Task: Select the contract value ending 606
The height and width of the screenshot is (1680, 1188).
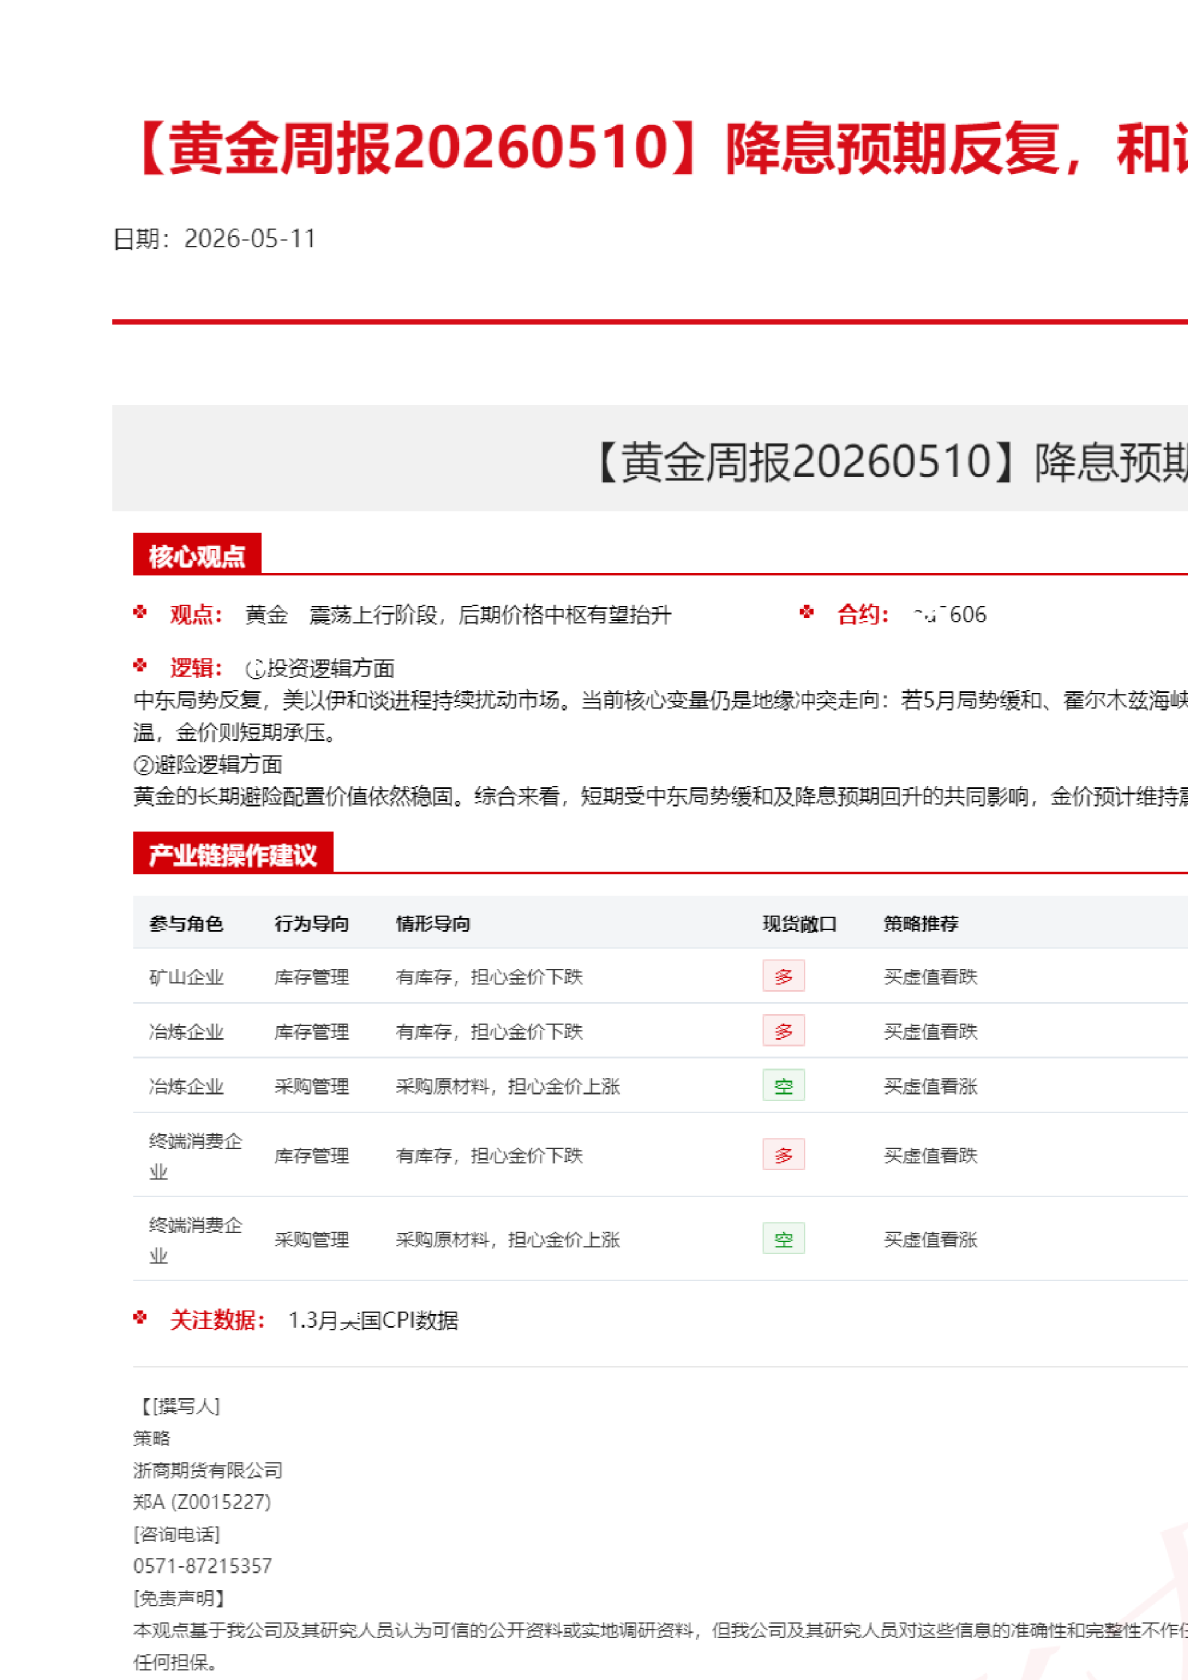Action: pyautogui.click(x=949, y=615)
